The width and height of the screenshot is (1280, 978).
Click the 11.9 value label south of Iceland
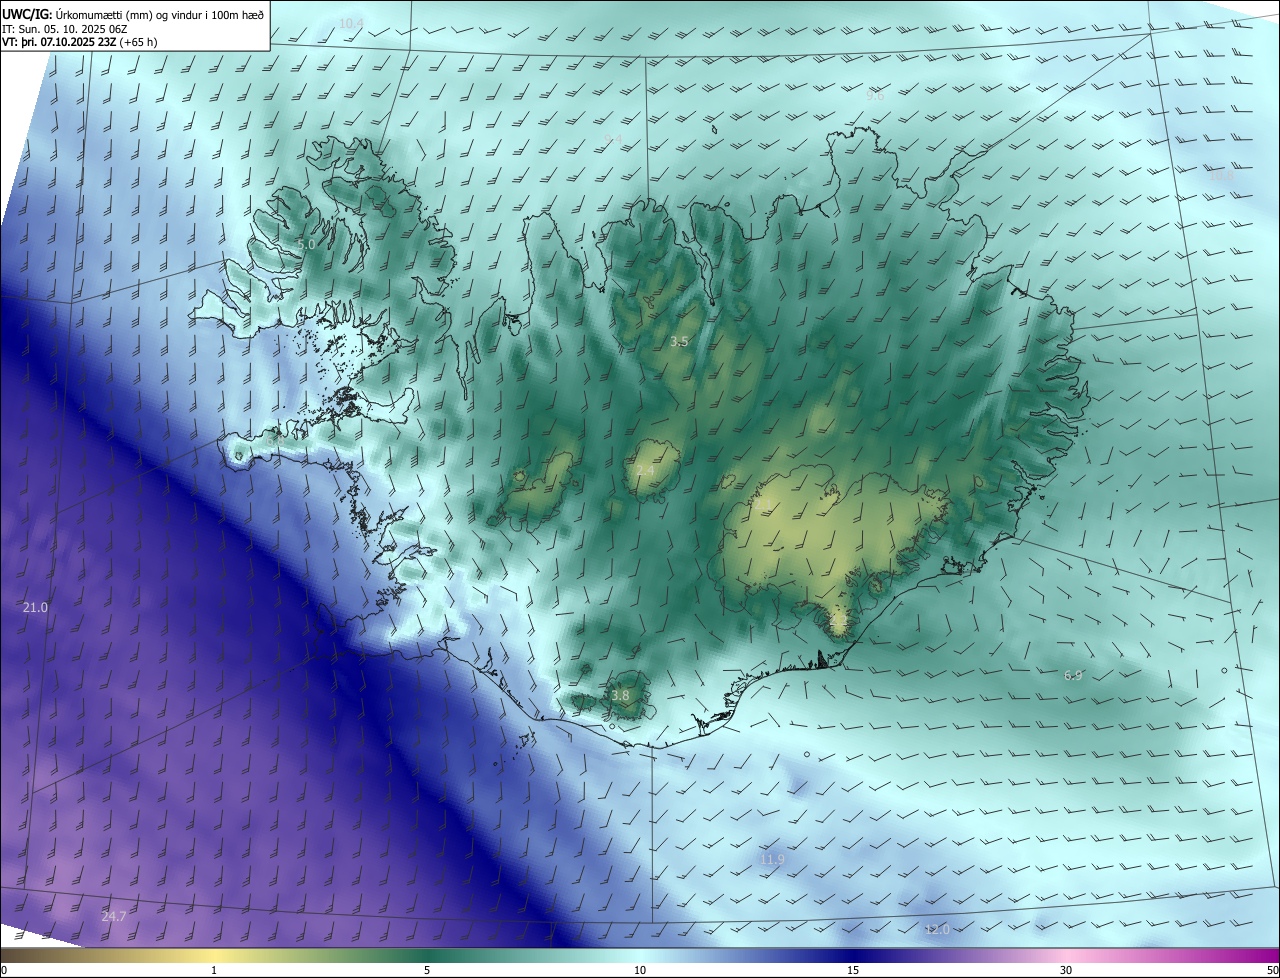[x=772, y=860]
